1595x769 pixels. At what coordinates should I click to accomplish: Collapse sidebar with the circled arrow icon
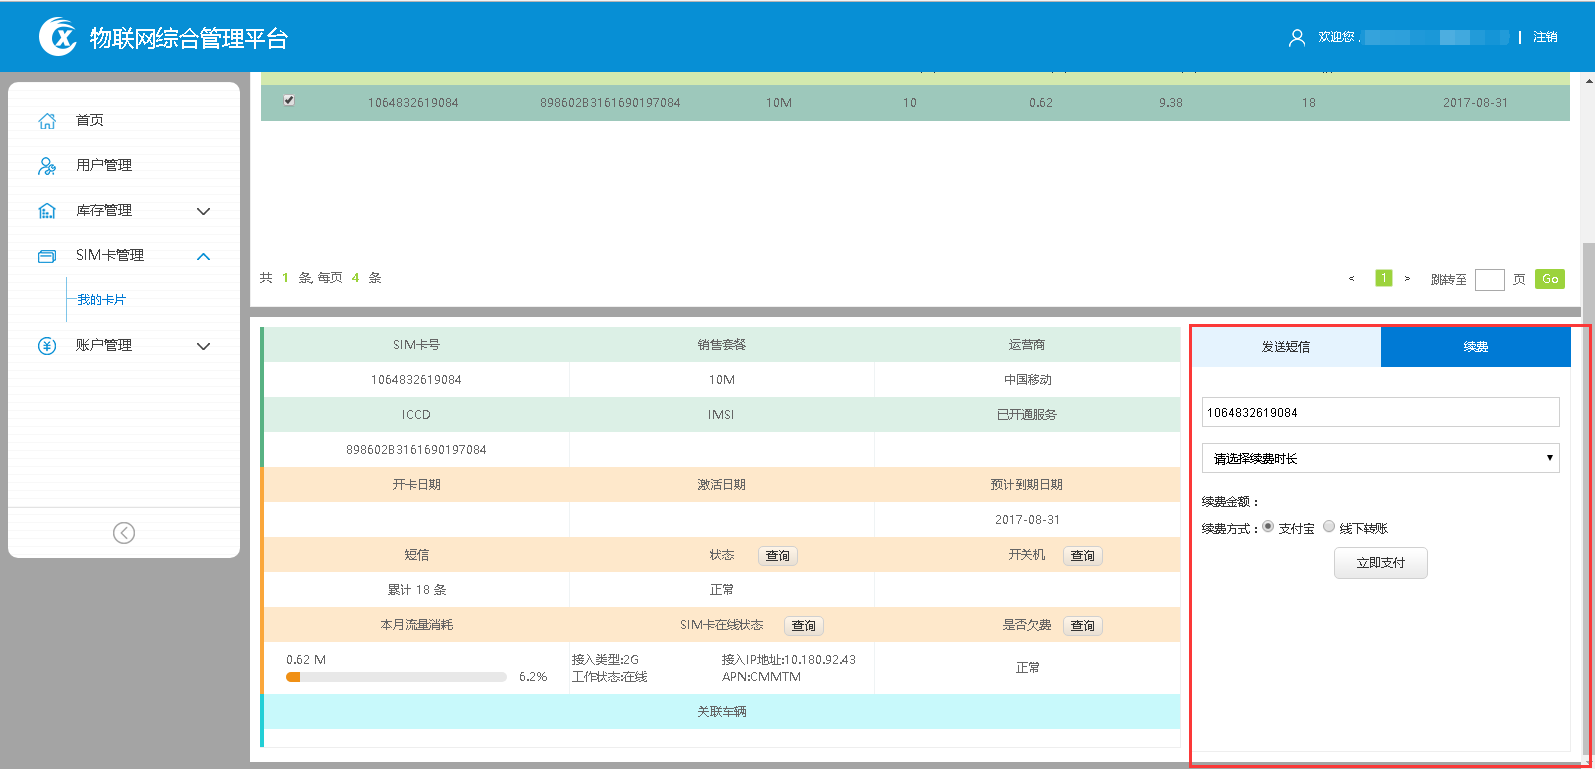(x=124, y=533)
